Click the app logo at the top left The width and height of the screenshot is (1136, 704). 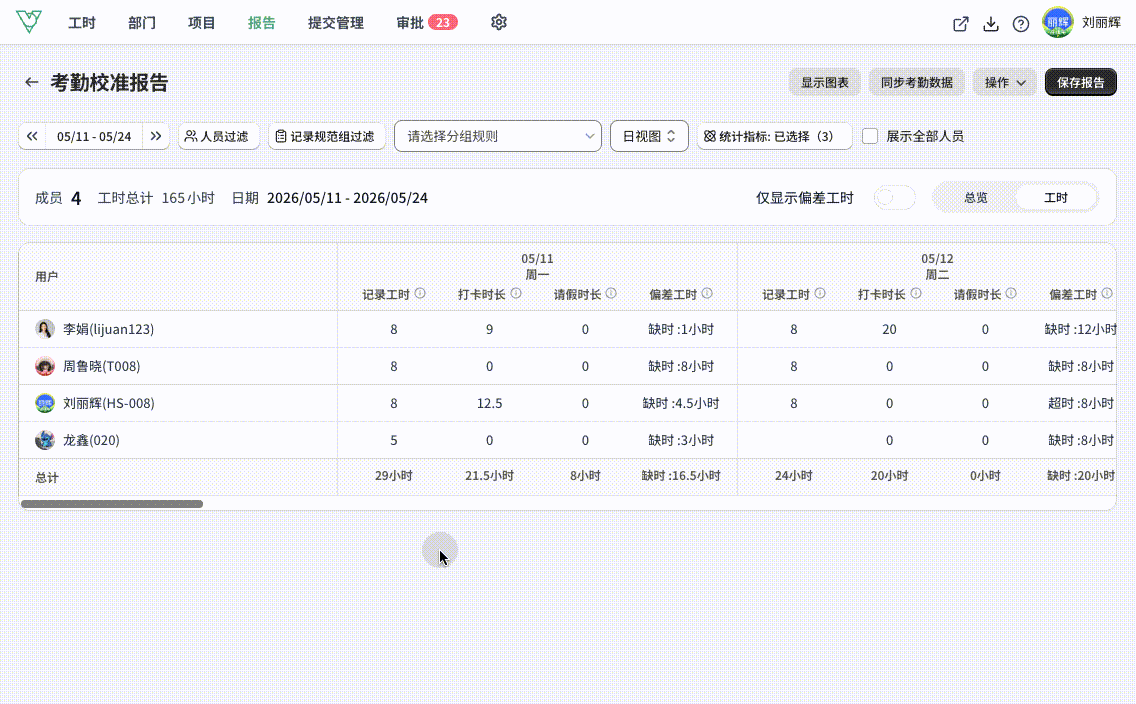[29, 22]
